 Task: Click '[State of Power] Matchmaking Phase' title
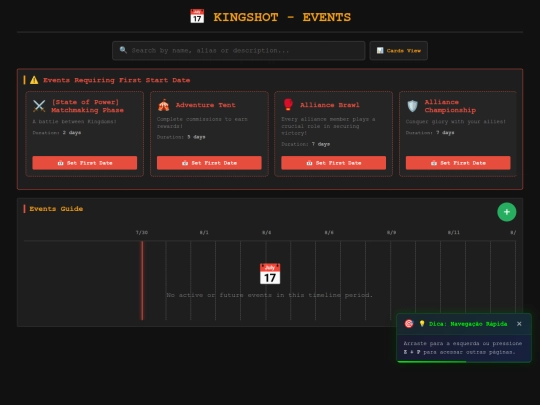pos(87,106)
